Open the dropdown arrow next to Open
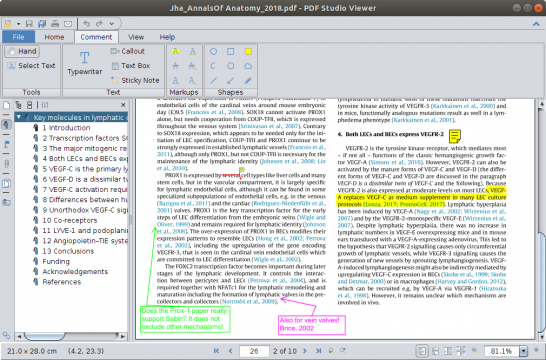This screenshot has height=360, width=546. coord(18,24)
